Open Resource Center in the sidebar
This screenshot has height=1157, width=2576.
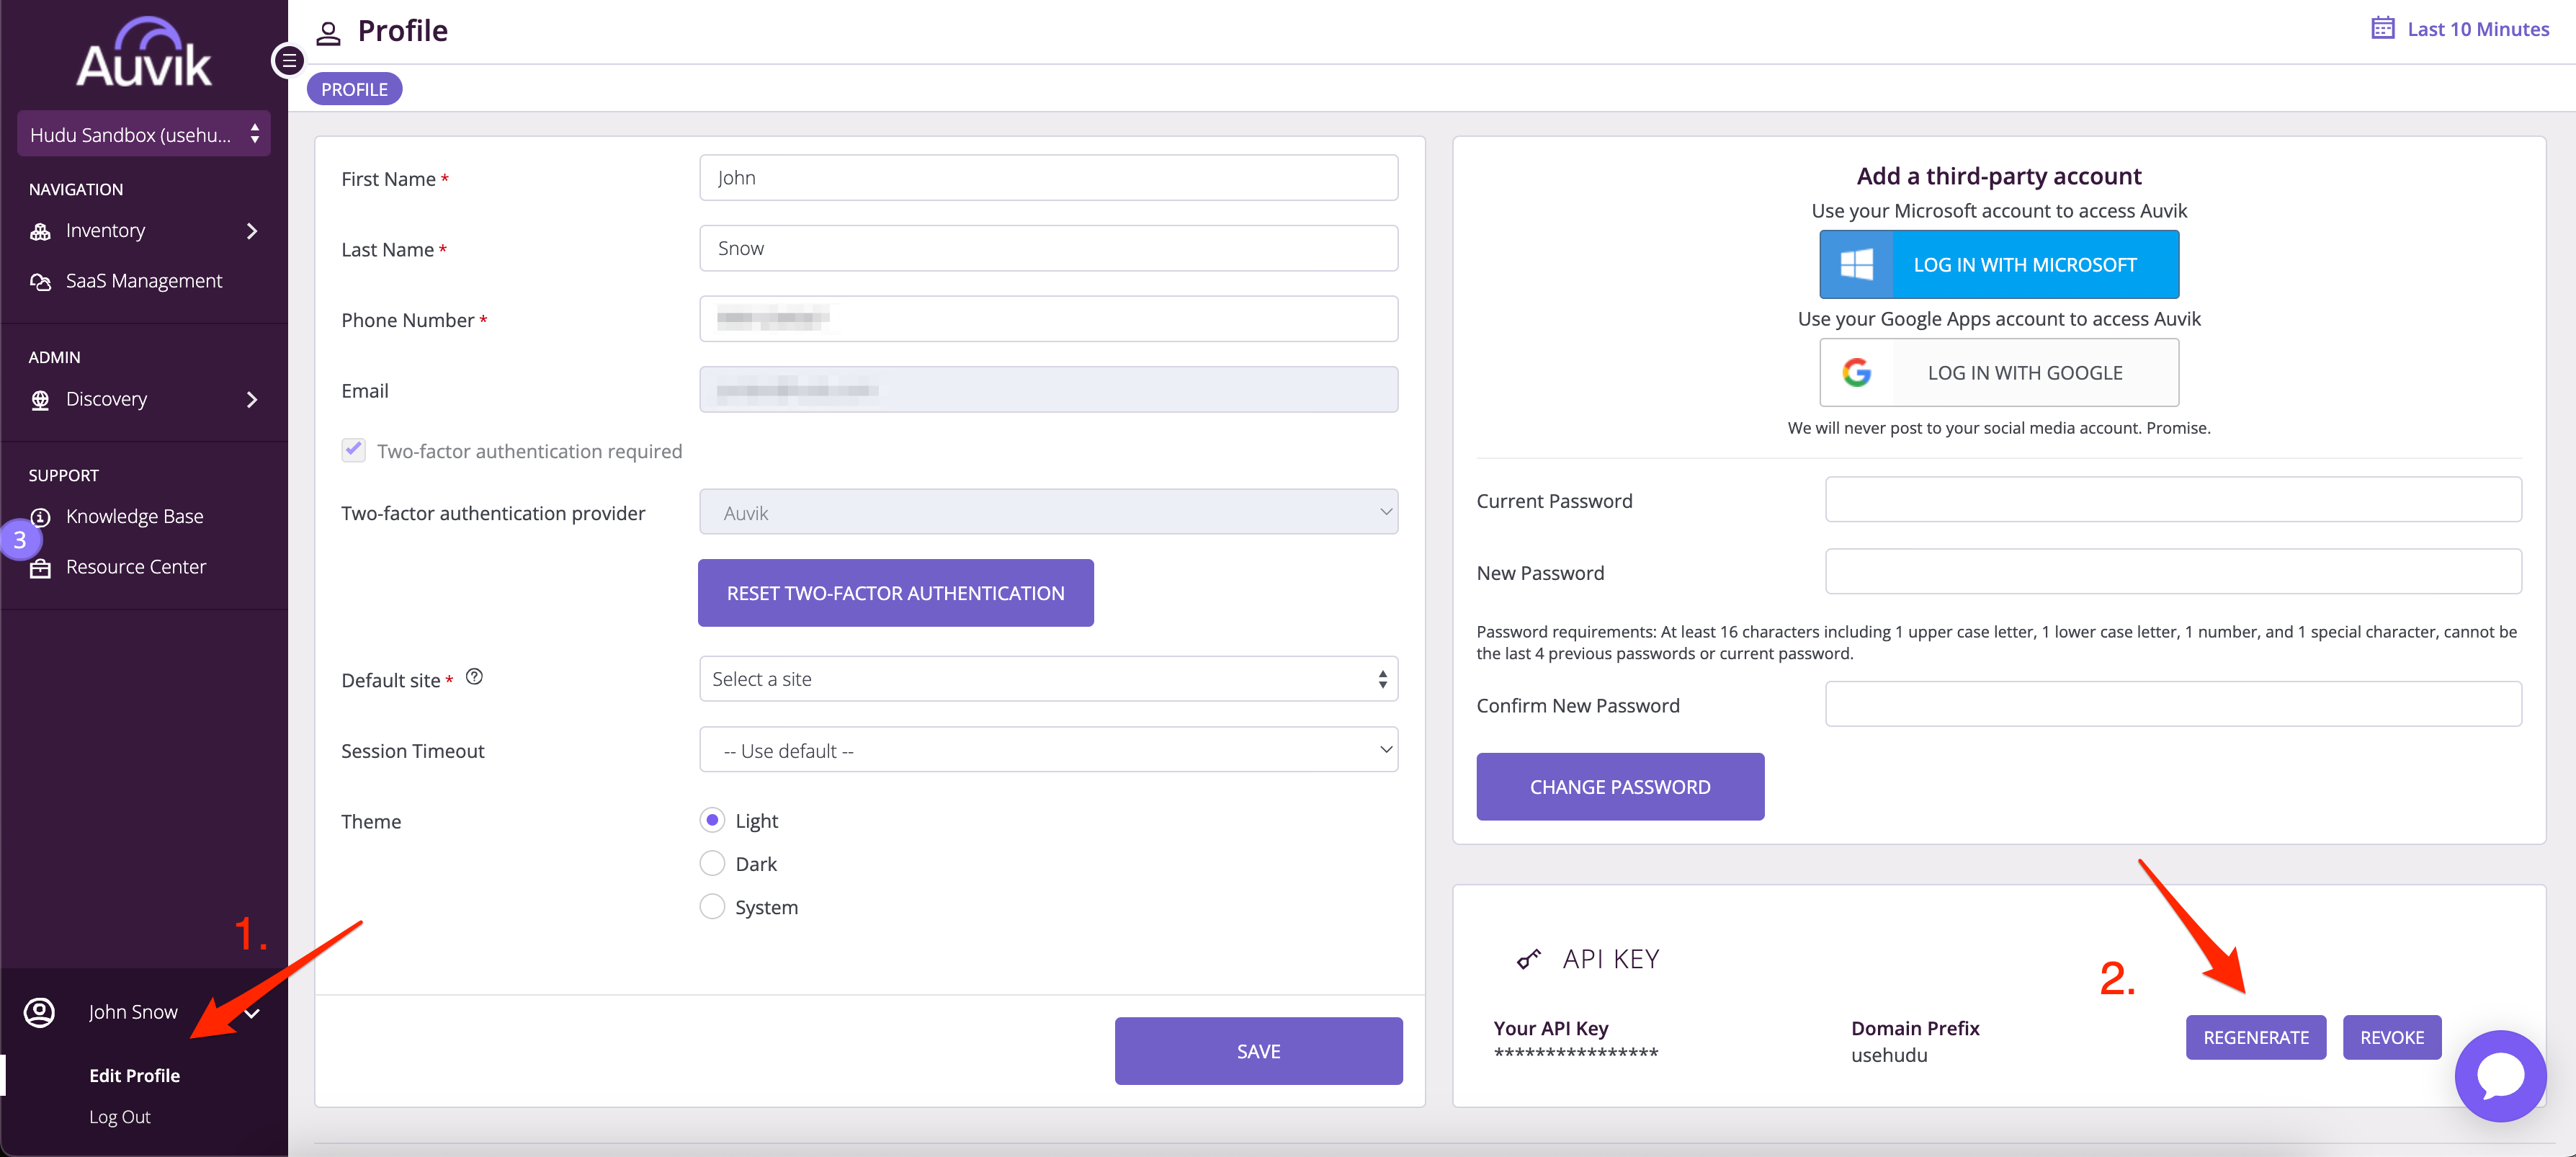tap(136, 567)
